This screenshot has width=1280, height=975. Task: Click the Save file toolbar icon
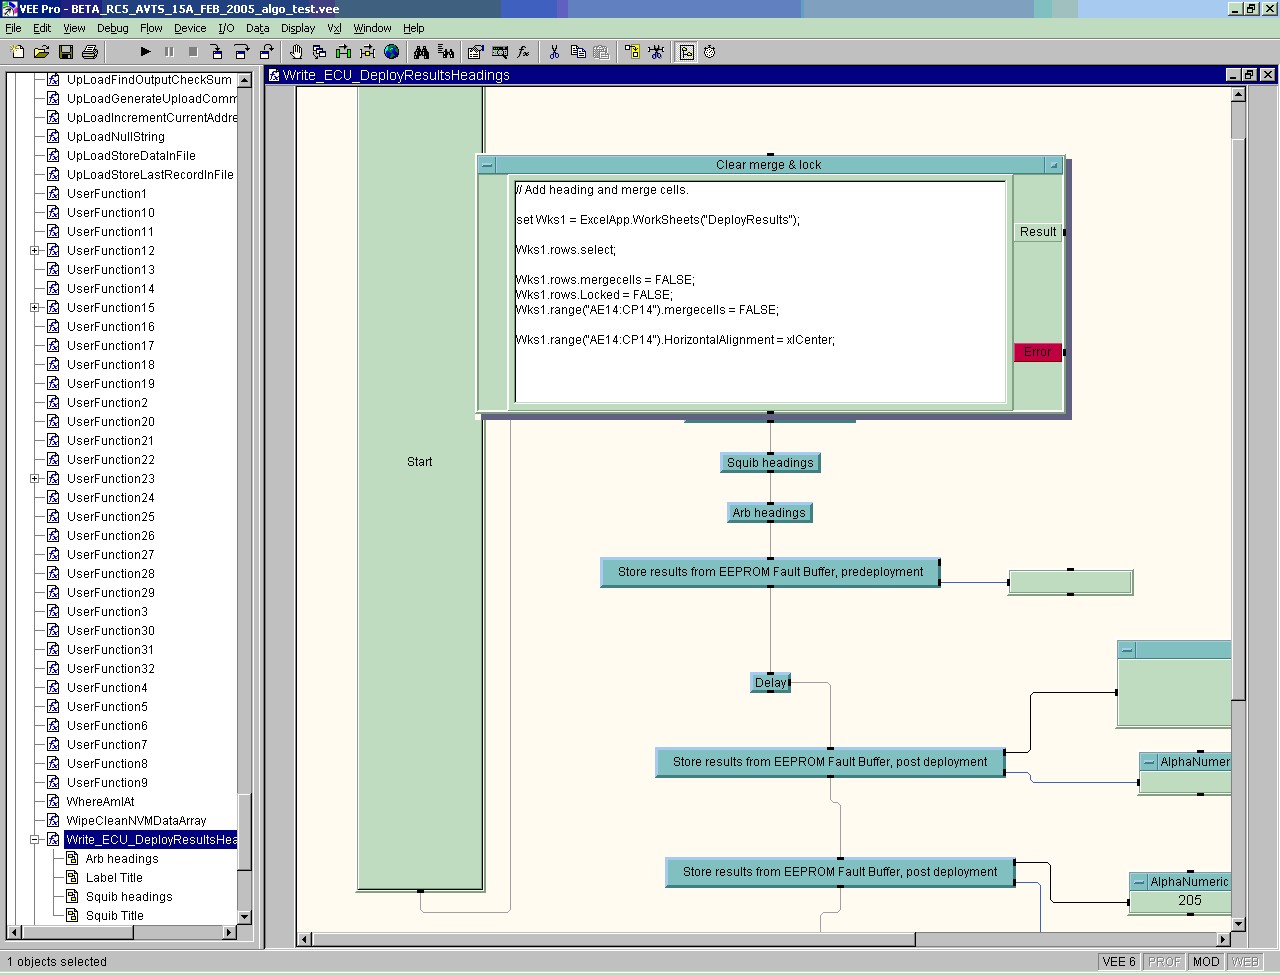tap(66, 52)
